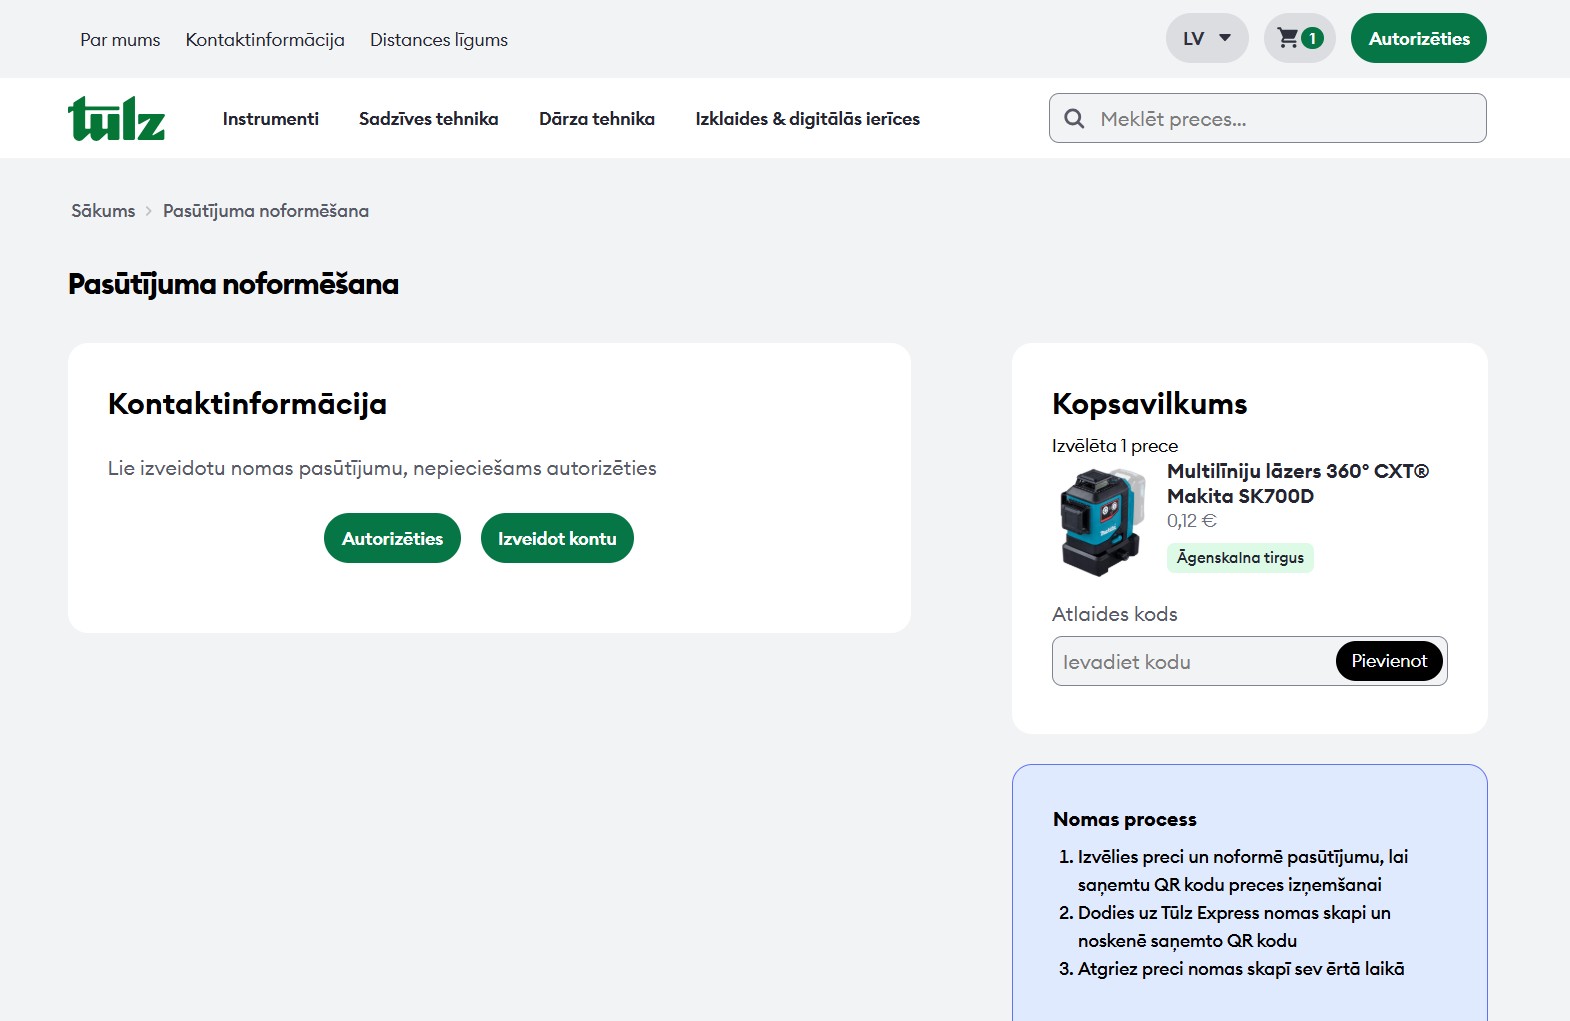Go to Sākums breadcrumb
Viewport: 1570px width, 1021px height.
(103, 211)
